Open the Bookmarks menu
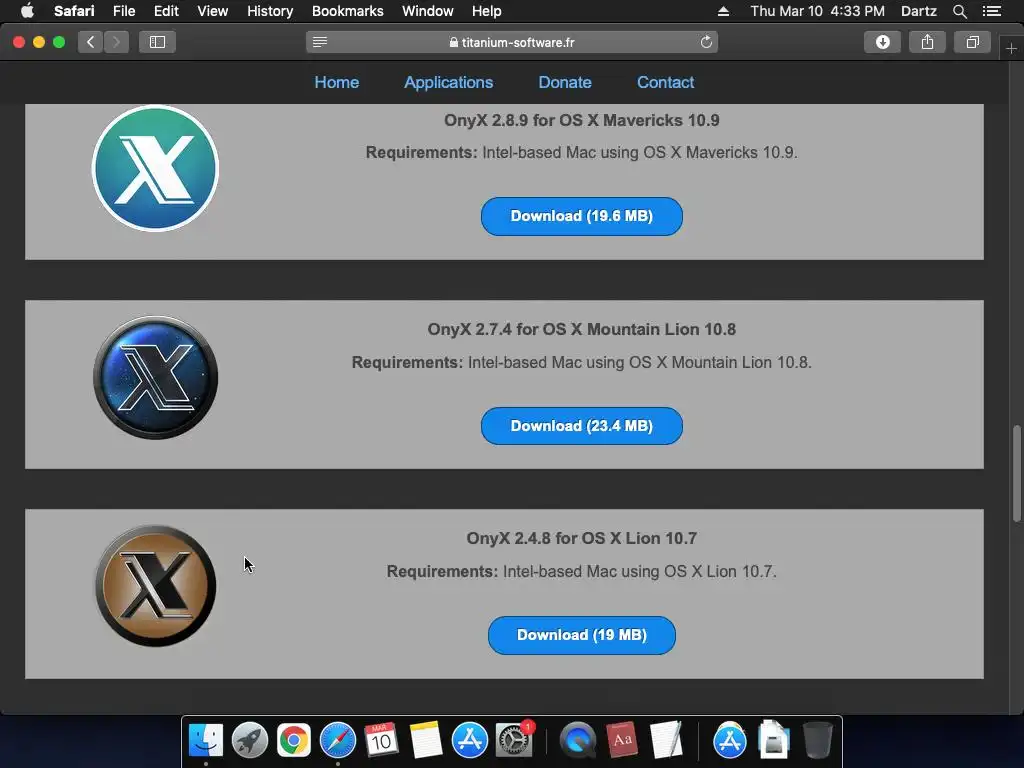Viewport: 1024px width, 768px height. coord(347,11)
